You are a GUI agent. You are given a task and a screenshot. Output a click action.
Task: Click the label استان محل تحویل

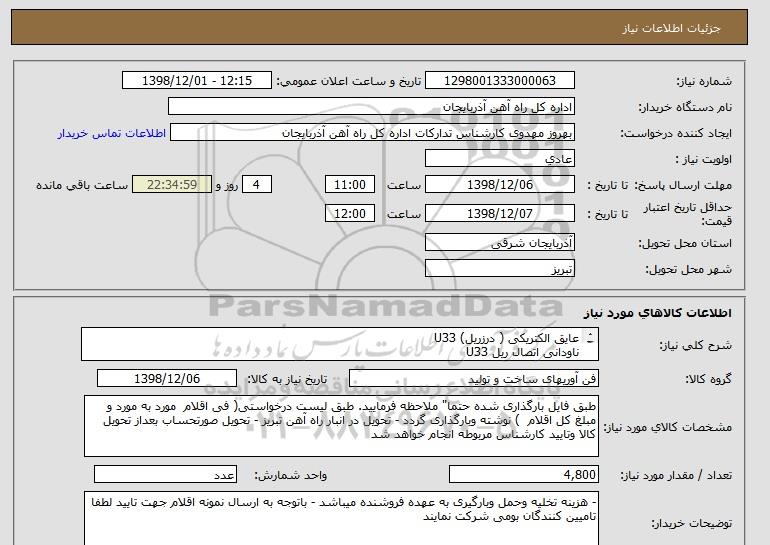coord(685,243)
